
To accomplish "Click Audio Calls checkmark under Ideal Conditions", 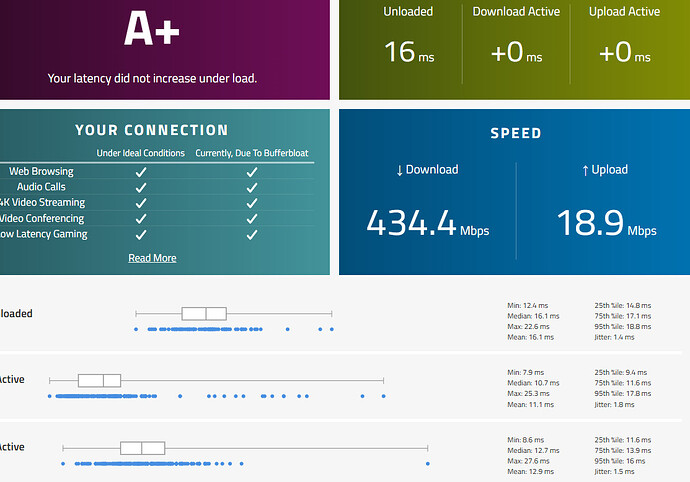I will coord(141,188).
